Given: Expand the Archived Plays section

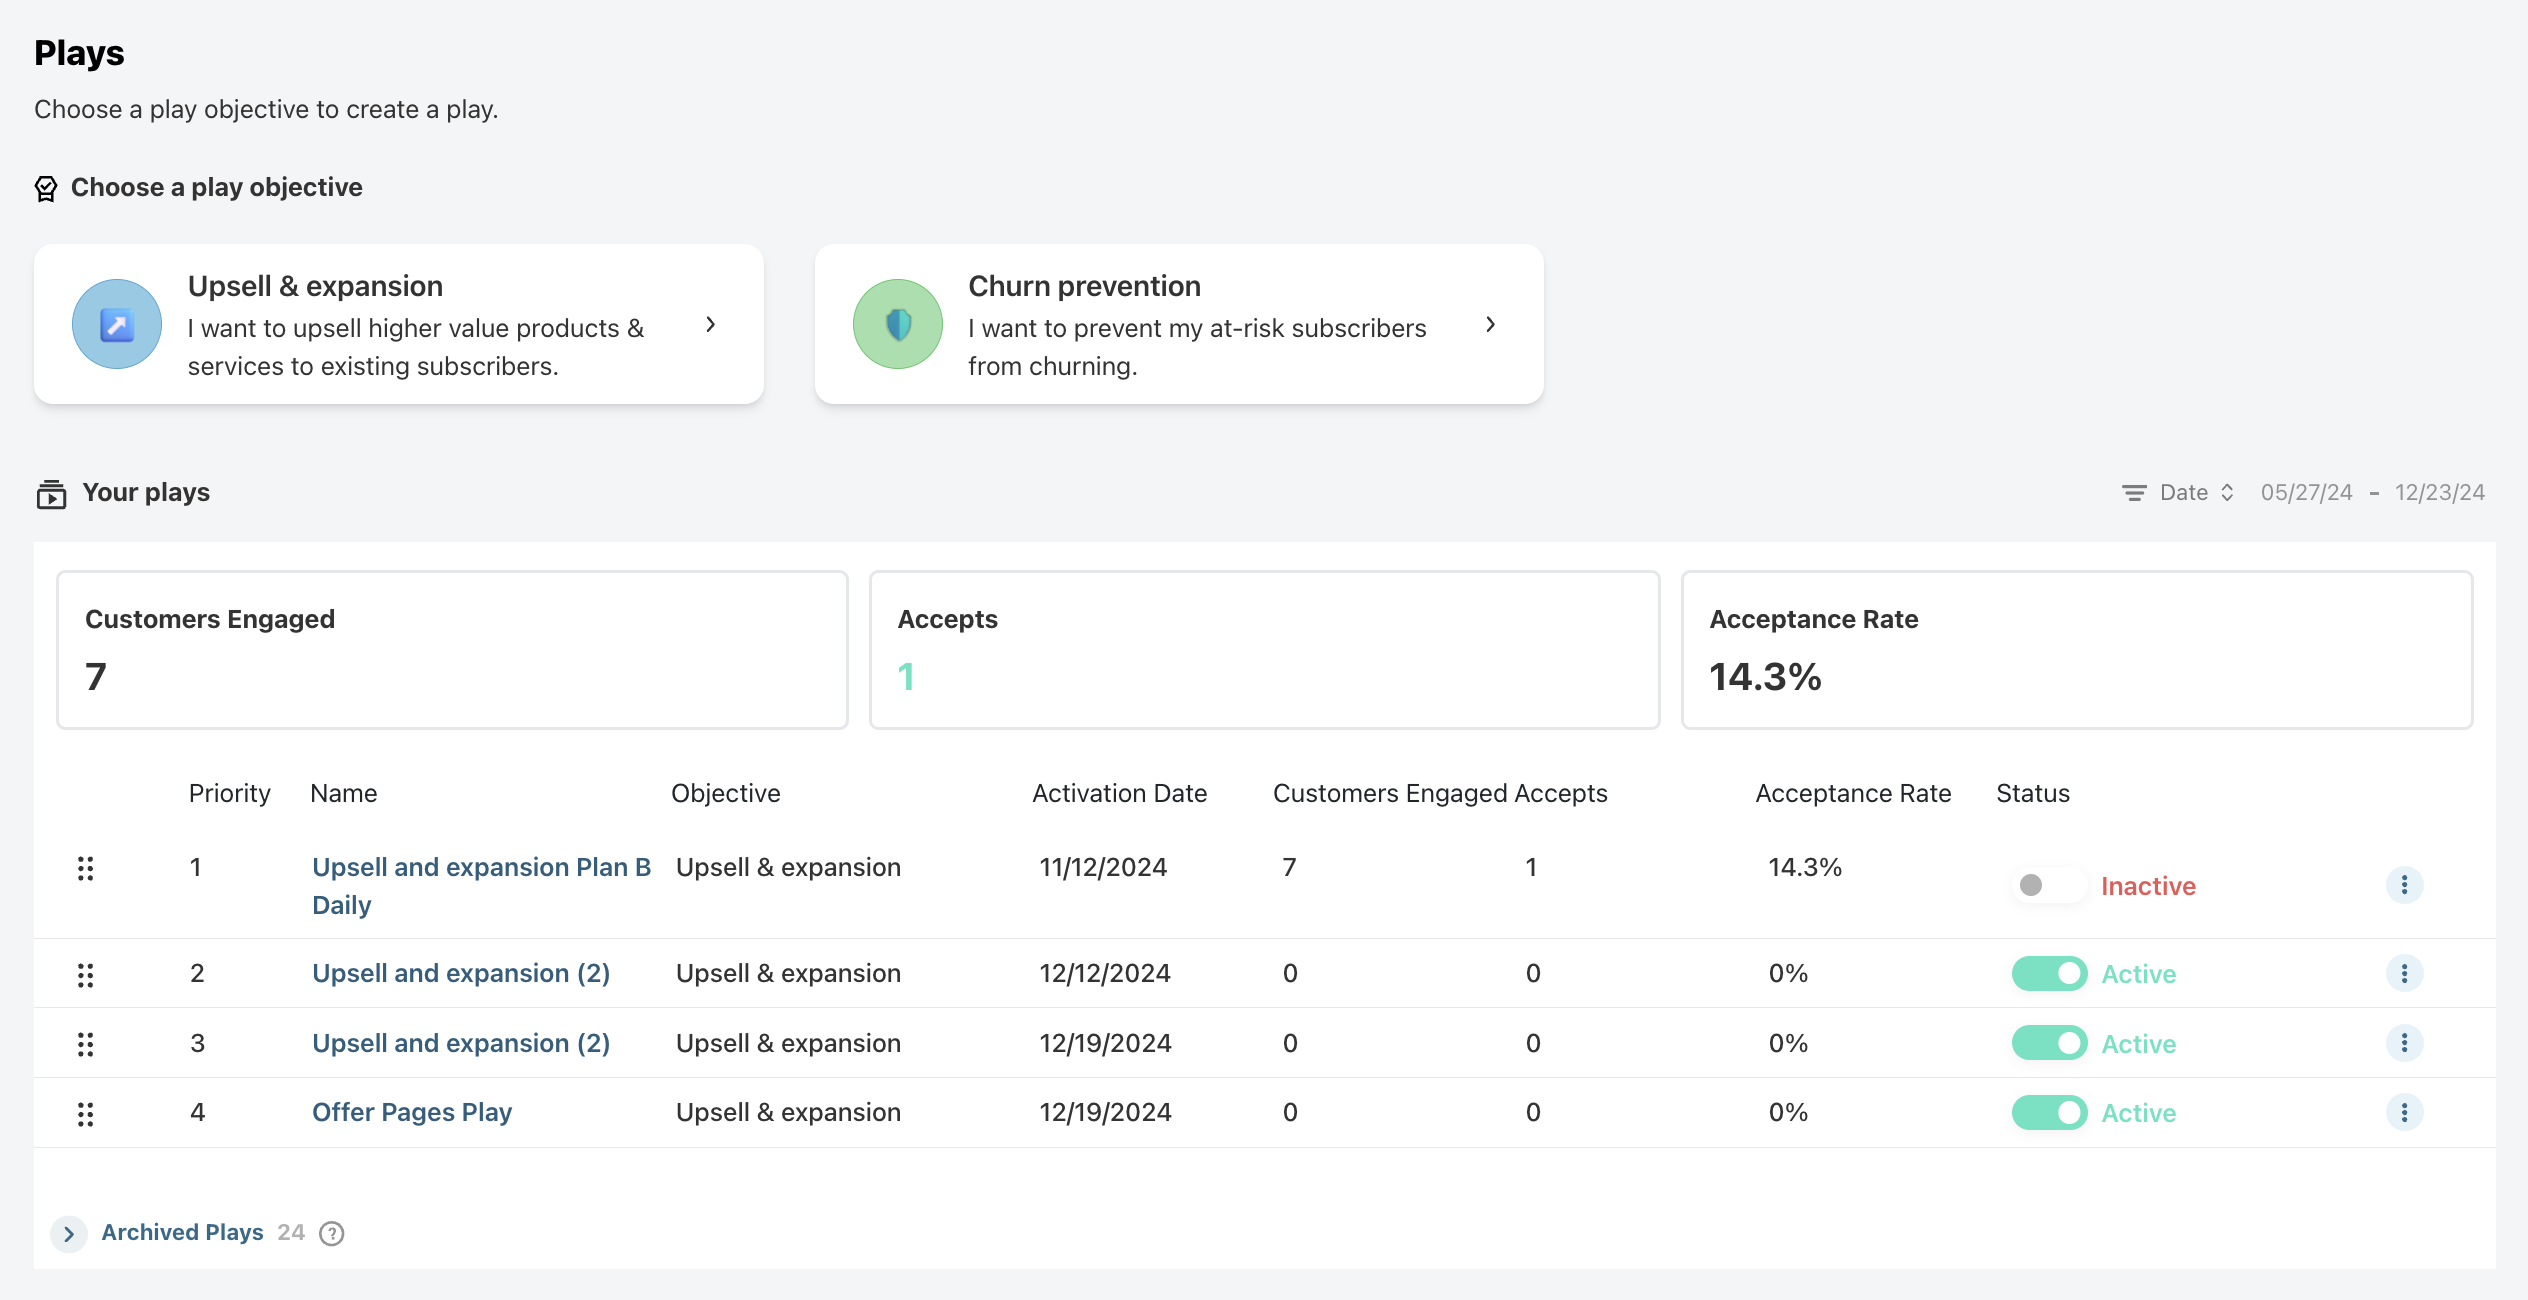Looking at the screenshot, I should tap(69, 1234).
